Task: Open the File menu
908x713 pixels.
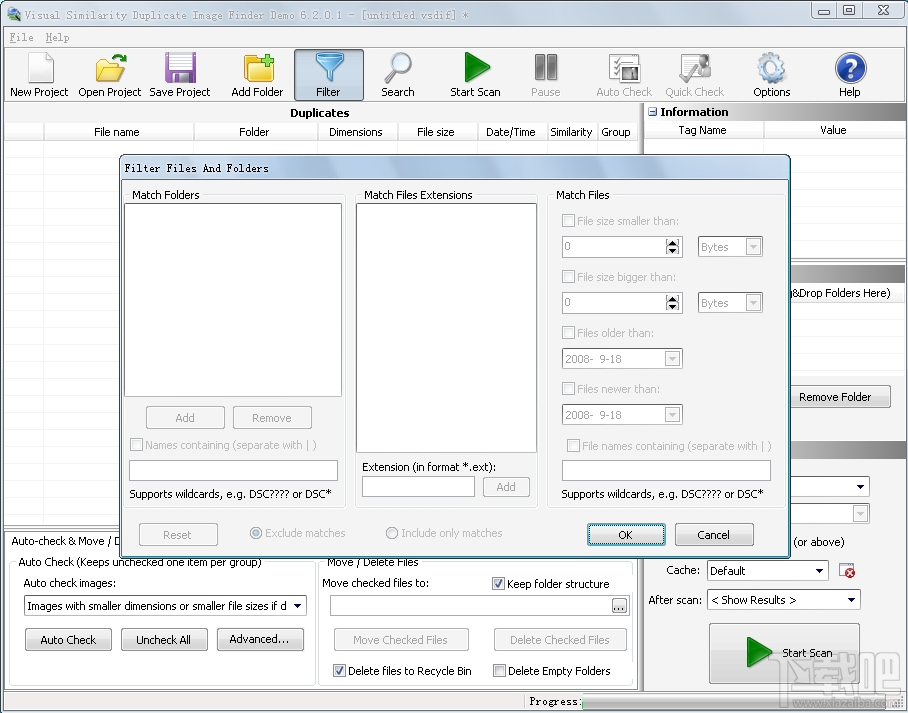Action: point(19,37)
